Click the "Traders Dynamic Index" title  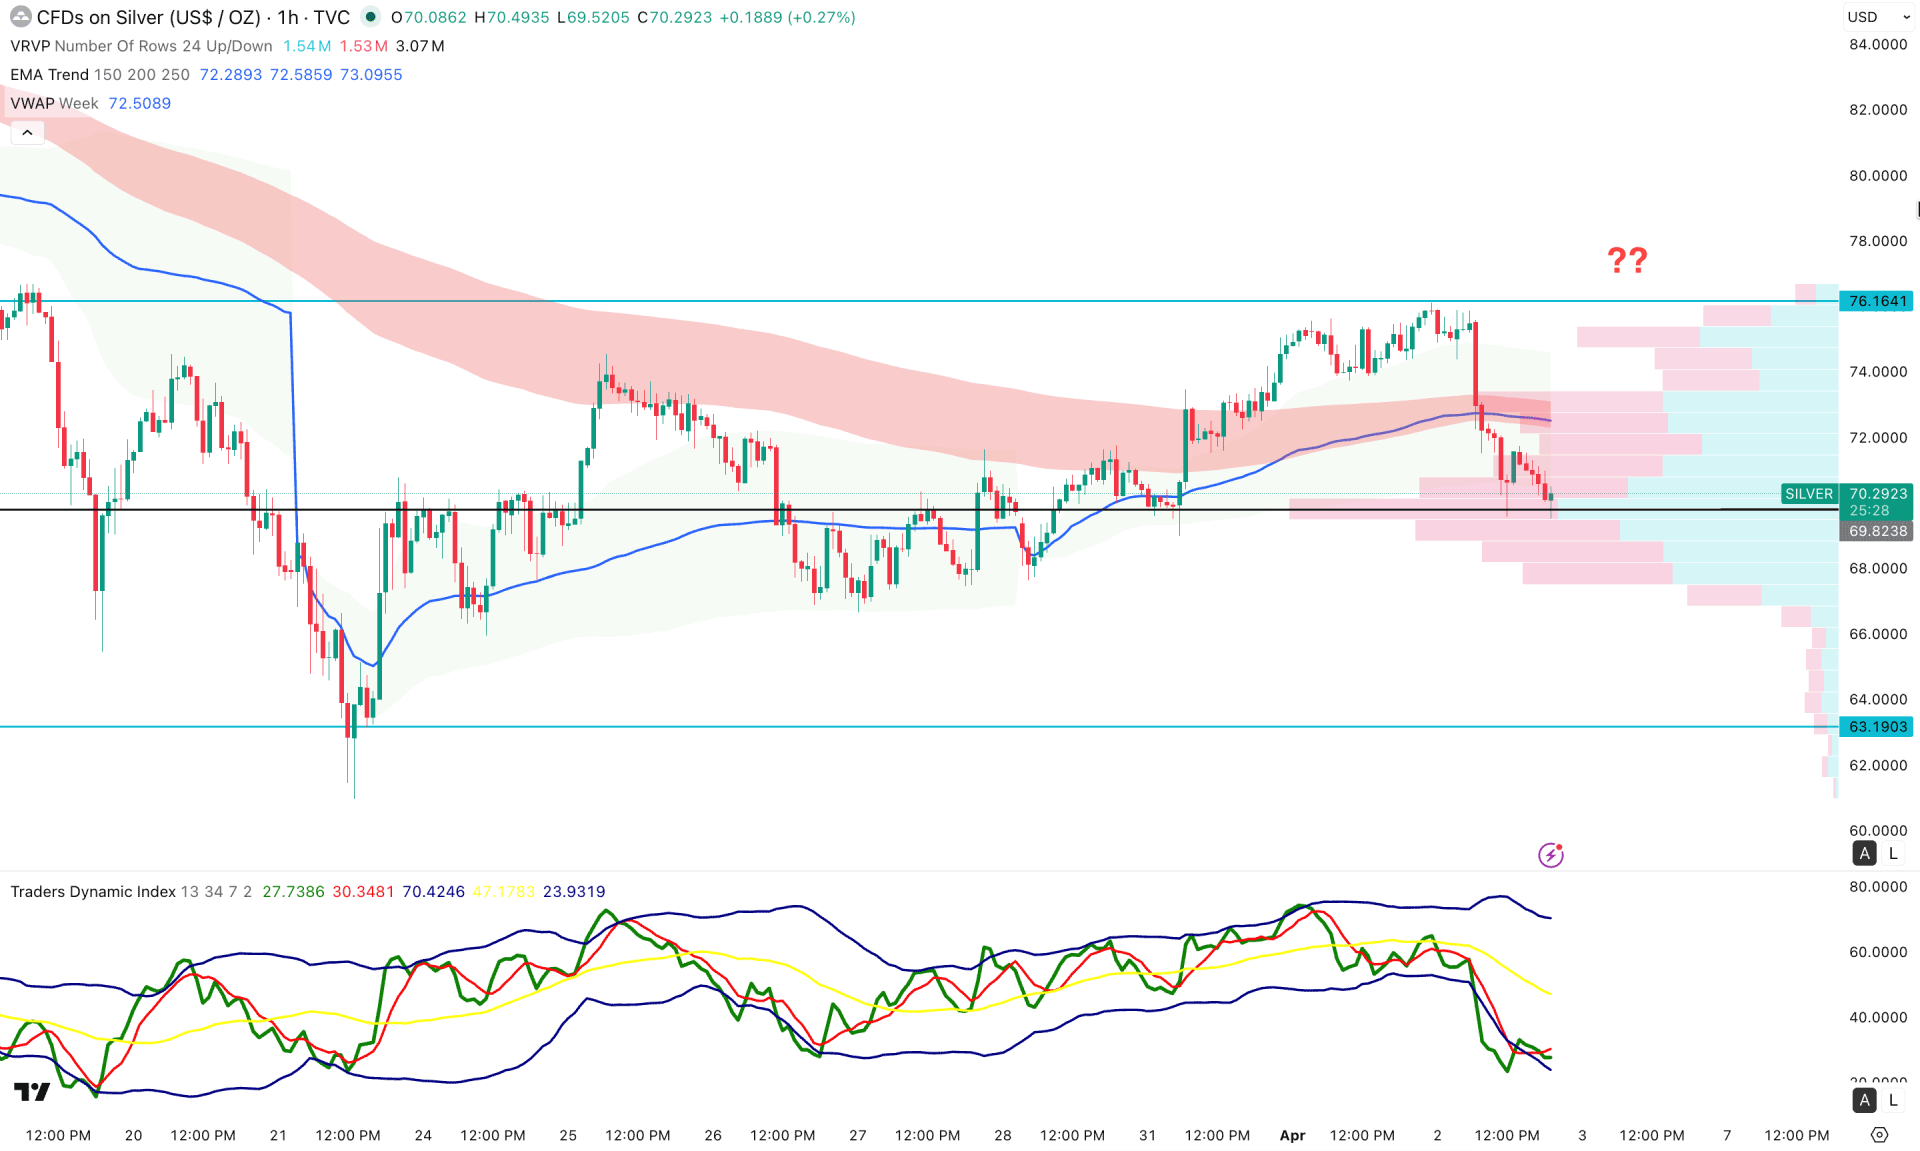(92, 891)
